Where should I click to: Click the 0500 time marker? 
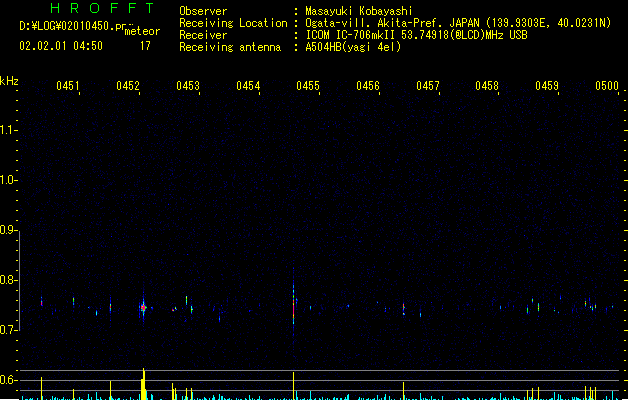[607, 86]
